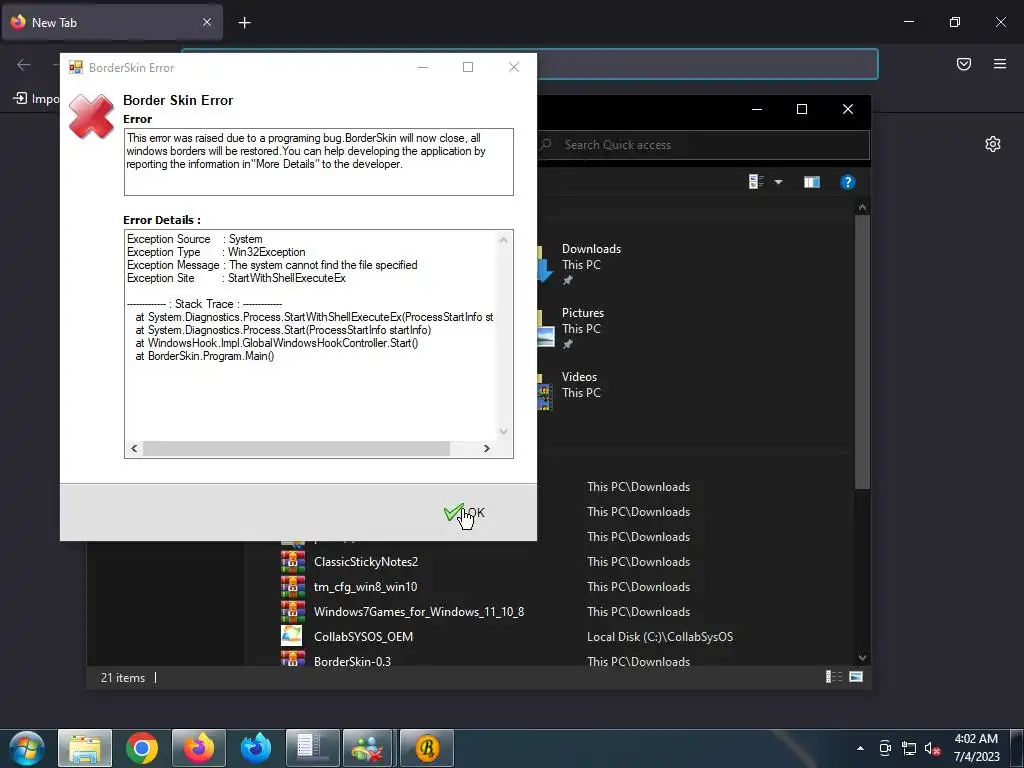The width and height of the screenshot is (1024, 768).
Task: Open File Explorer from the taskbar
Action: click(85, 748)
